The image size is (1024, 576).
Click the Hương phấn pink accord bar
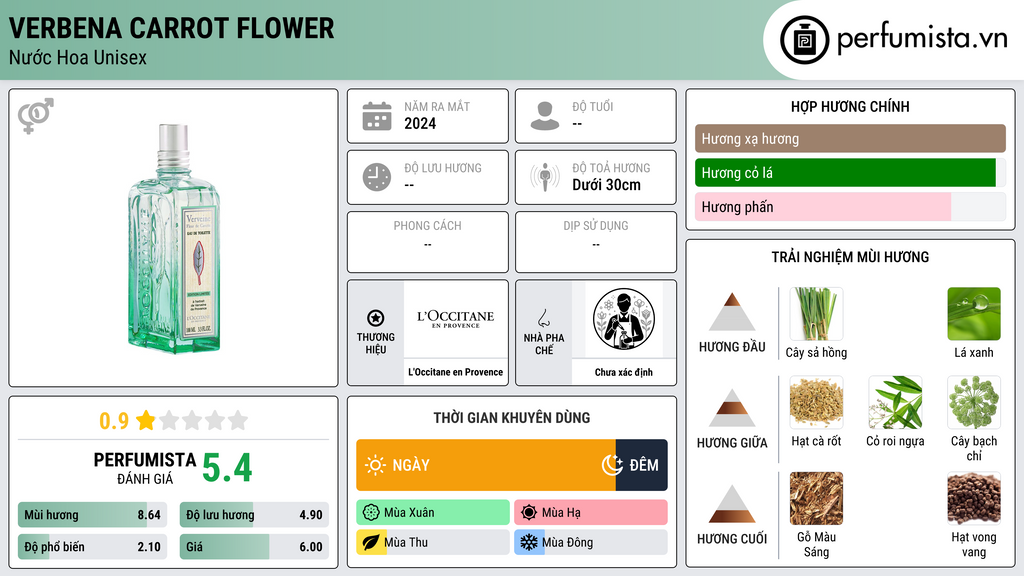click(823, 206)
